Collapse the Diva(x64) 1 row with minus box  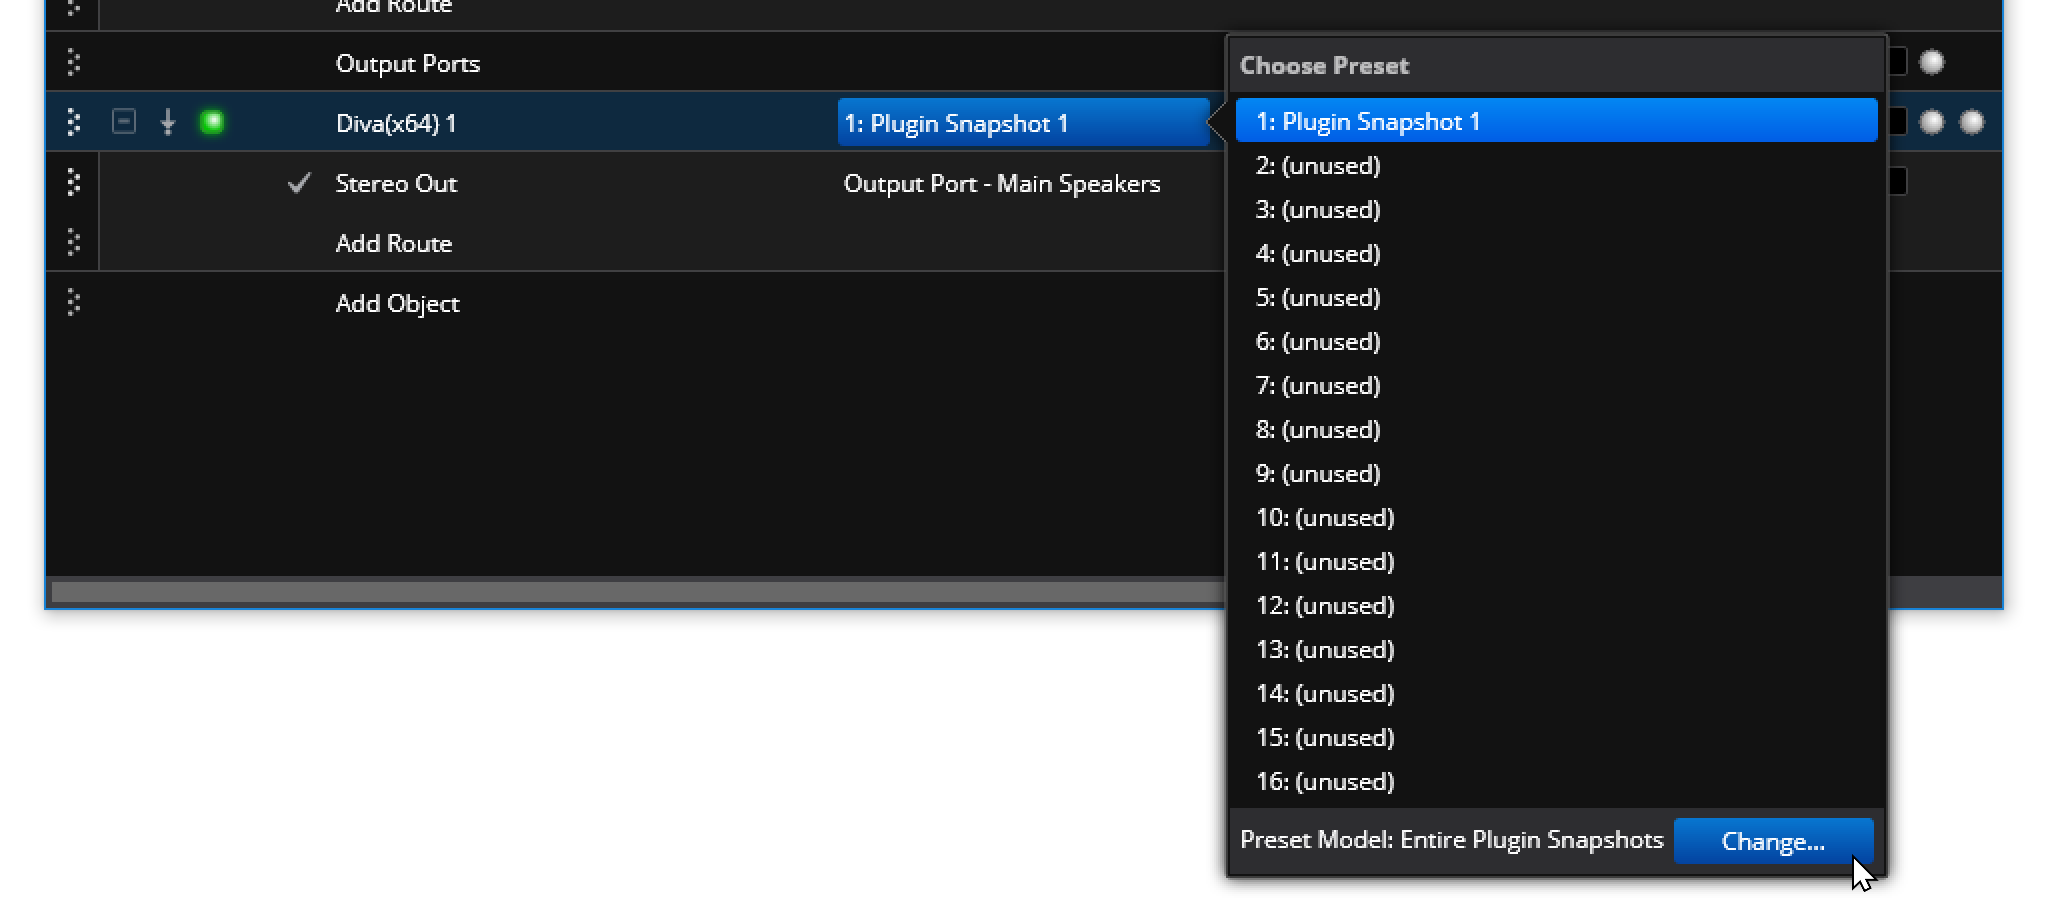pyautogui.click(x=124, y=122)
